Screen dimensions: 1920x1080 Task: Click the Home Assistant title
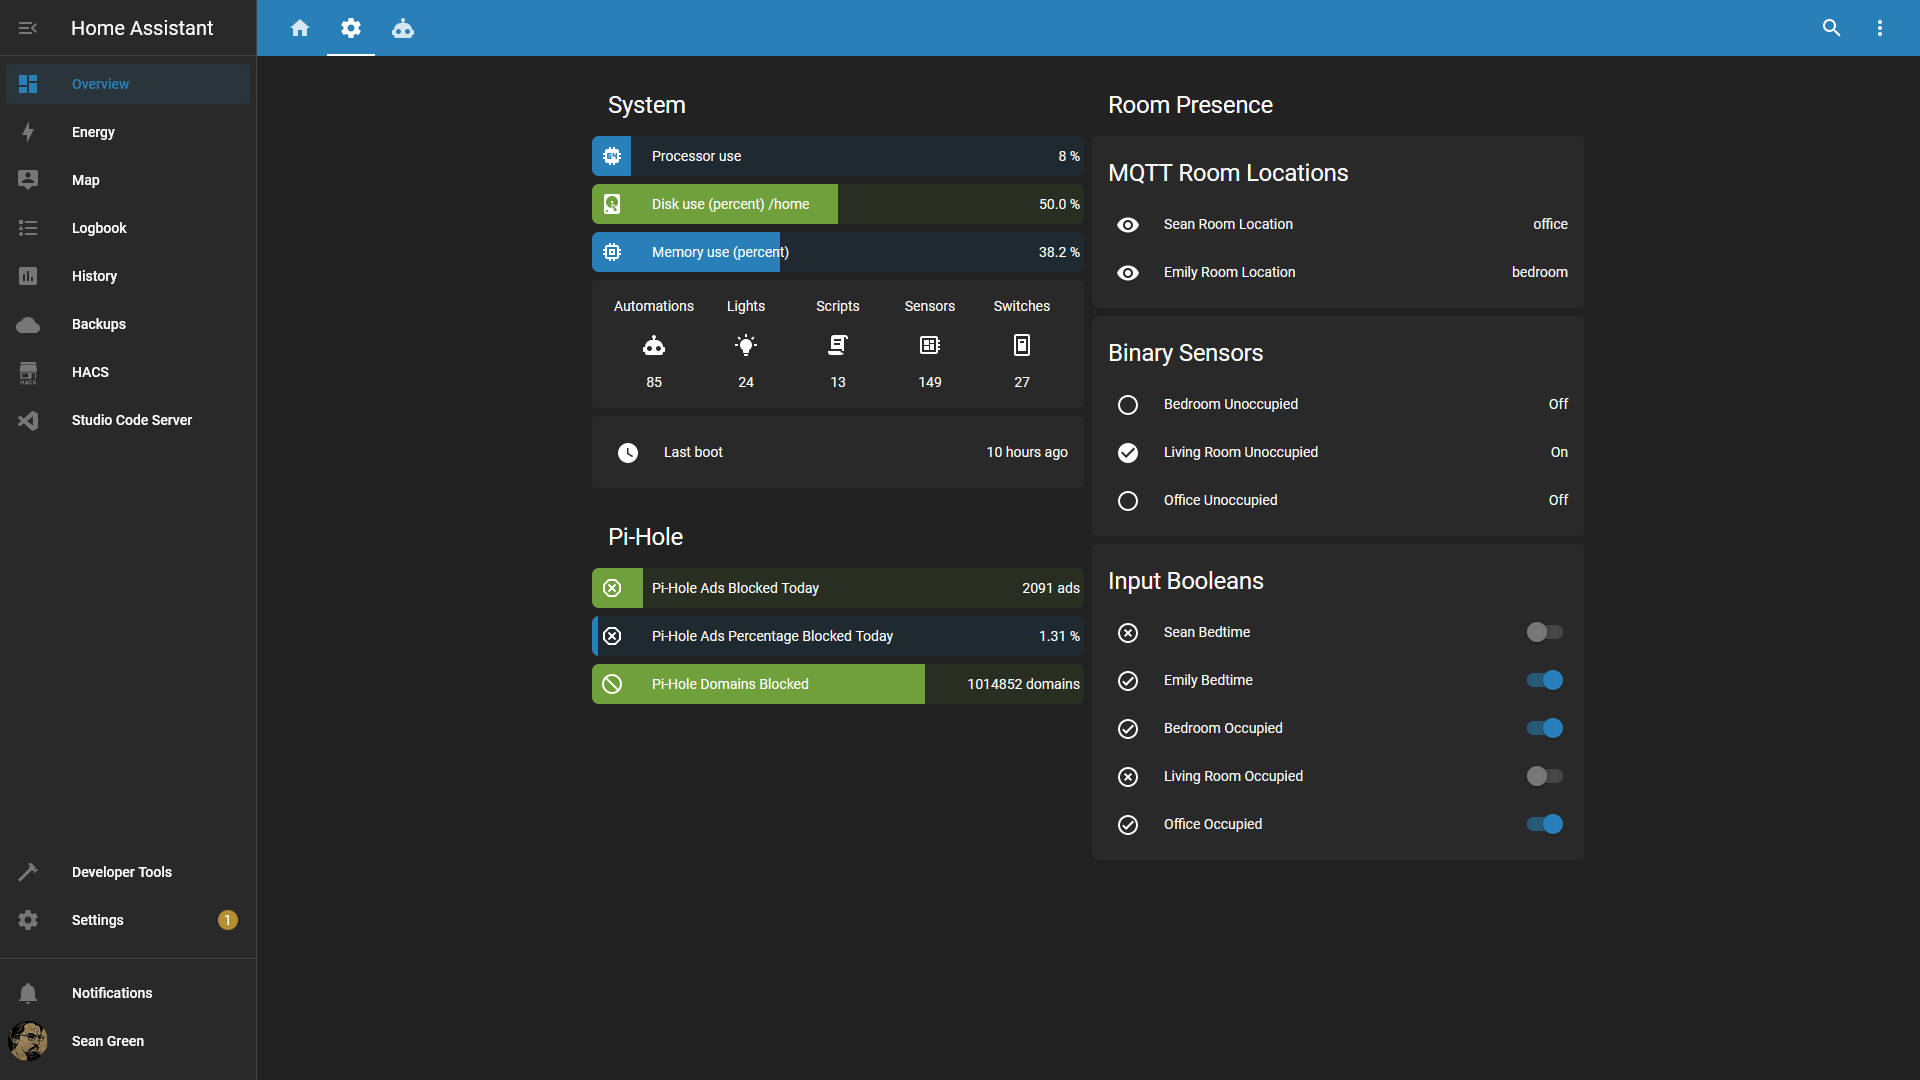(x=142, y=28)
